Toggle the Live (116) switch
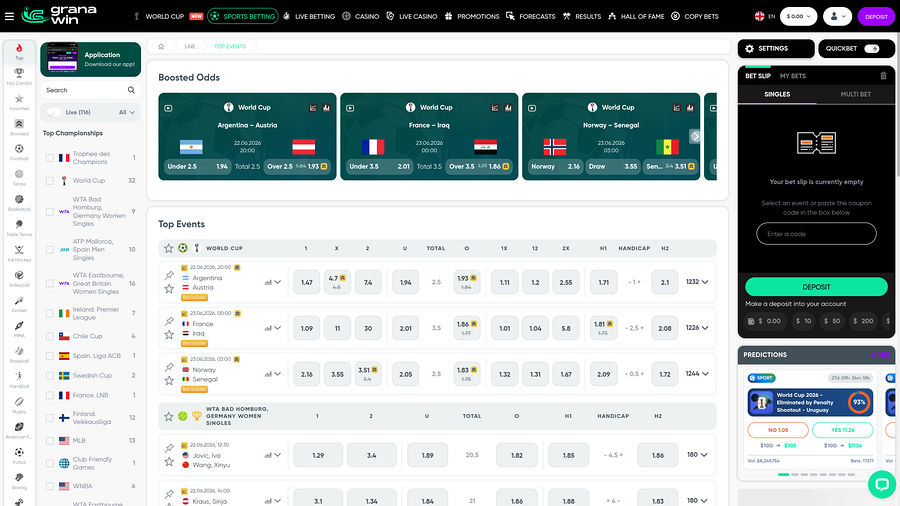 coord(53,112)
